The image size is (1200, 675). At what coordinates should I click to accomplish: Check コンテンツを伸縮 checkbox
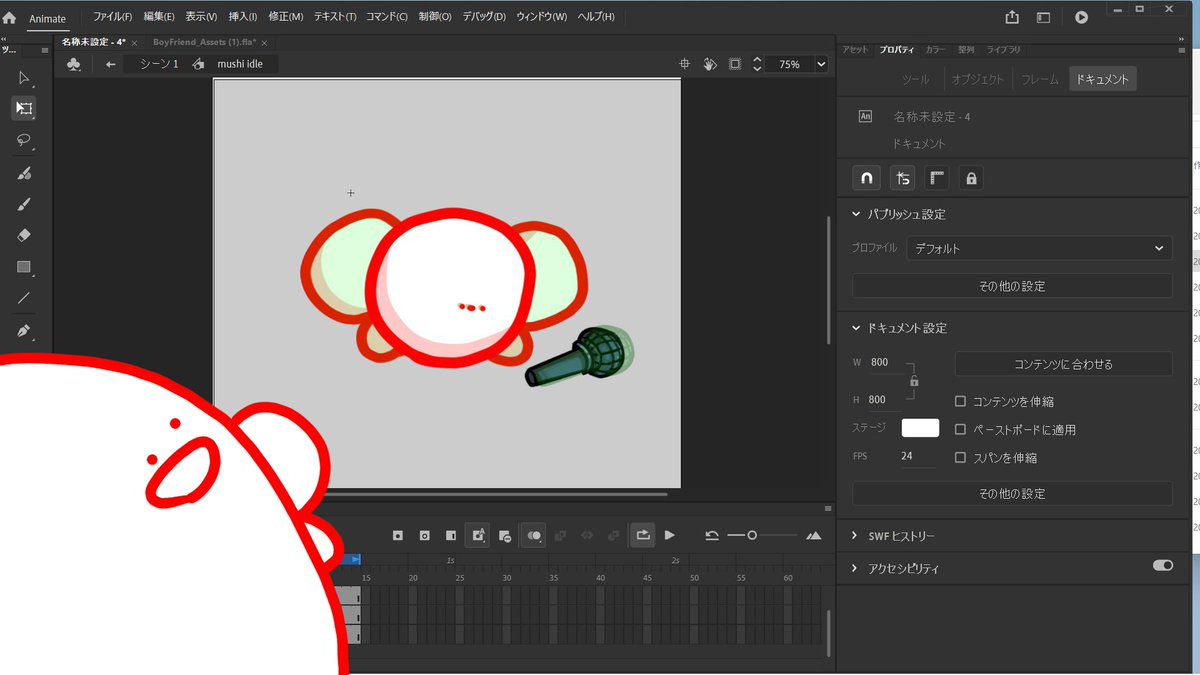click(961, 401)
